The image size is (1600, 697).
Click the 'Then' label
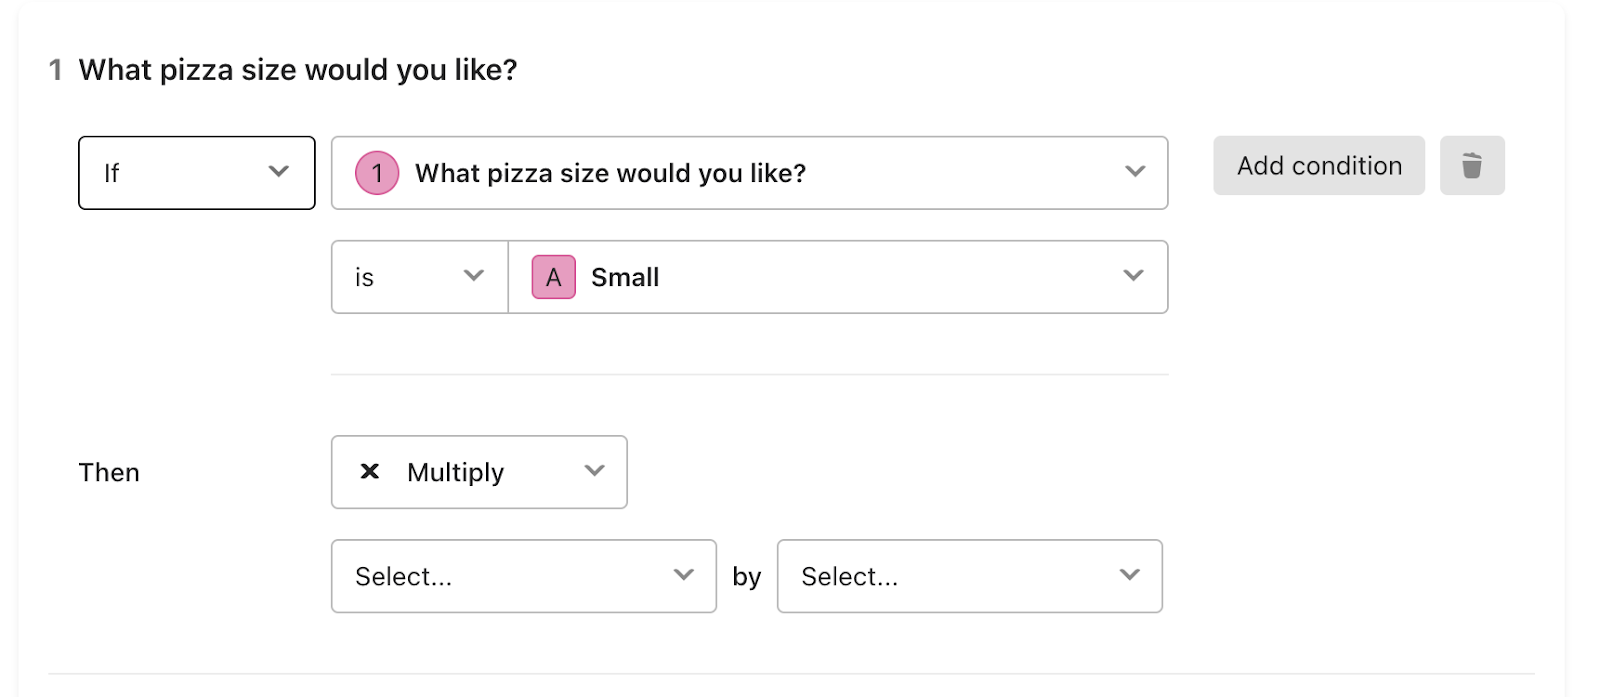tap(109, 472)
